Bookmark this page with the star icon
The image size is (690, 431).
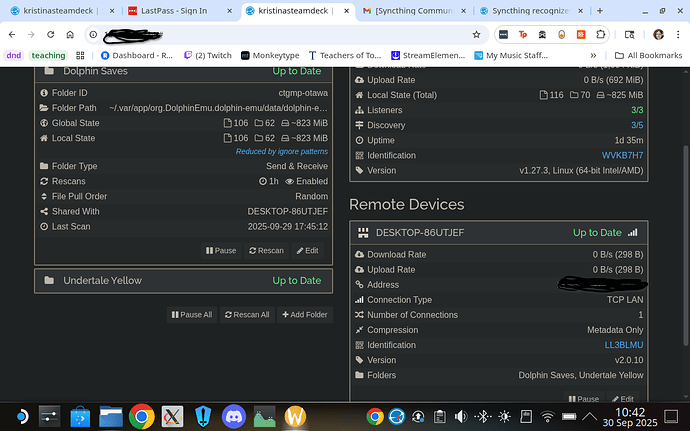coord(476,34)
